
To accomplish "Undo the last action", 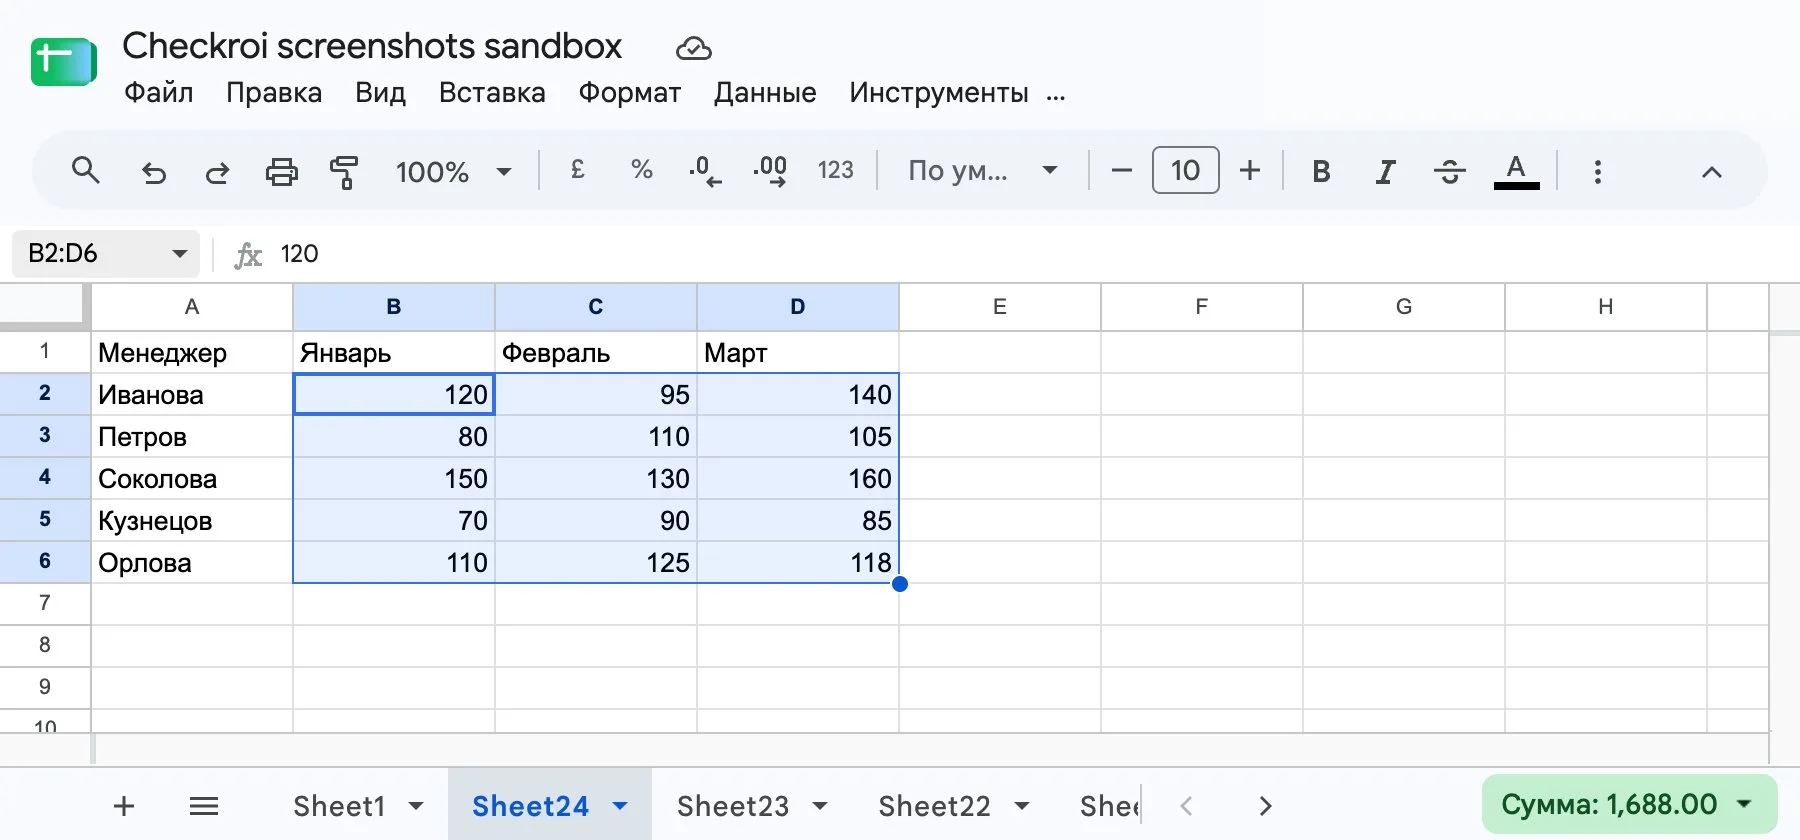I will click(153, 172).
